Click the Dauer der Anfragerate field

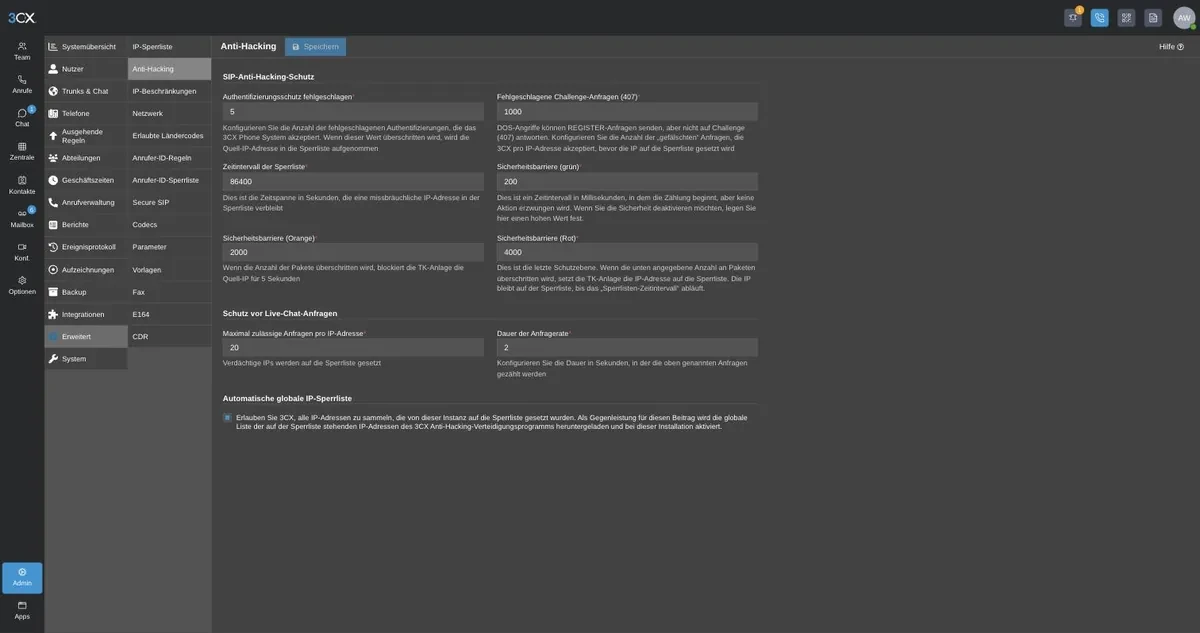click(627, 347)
